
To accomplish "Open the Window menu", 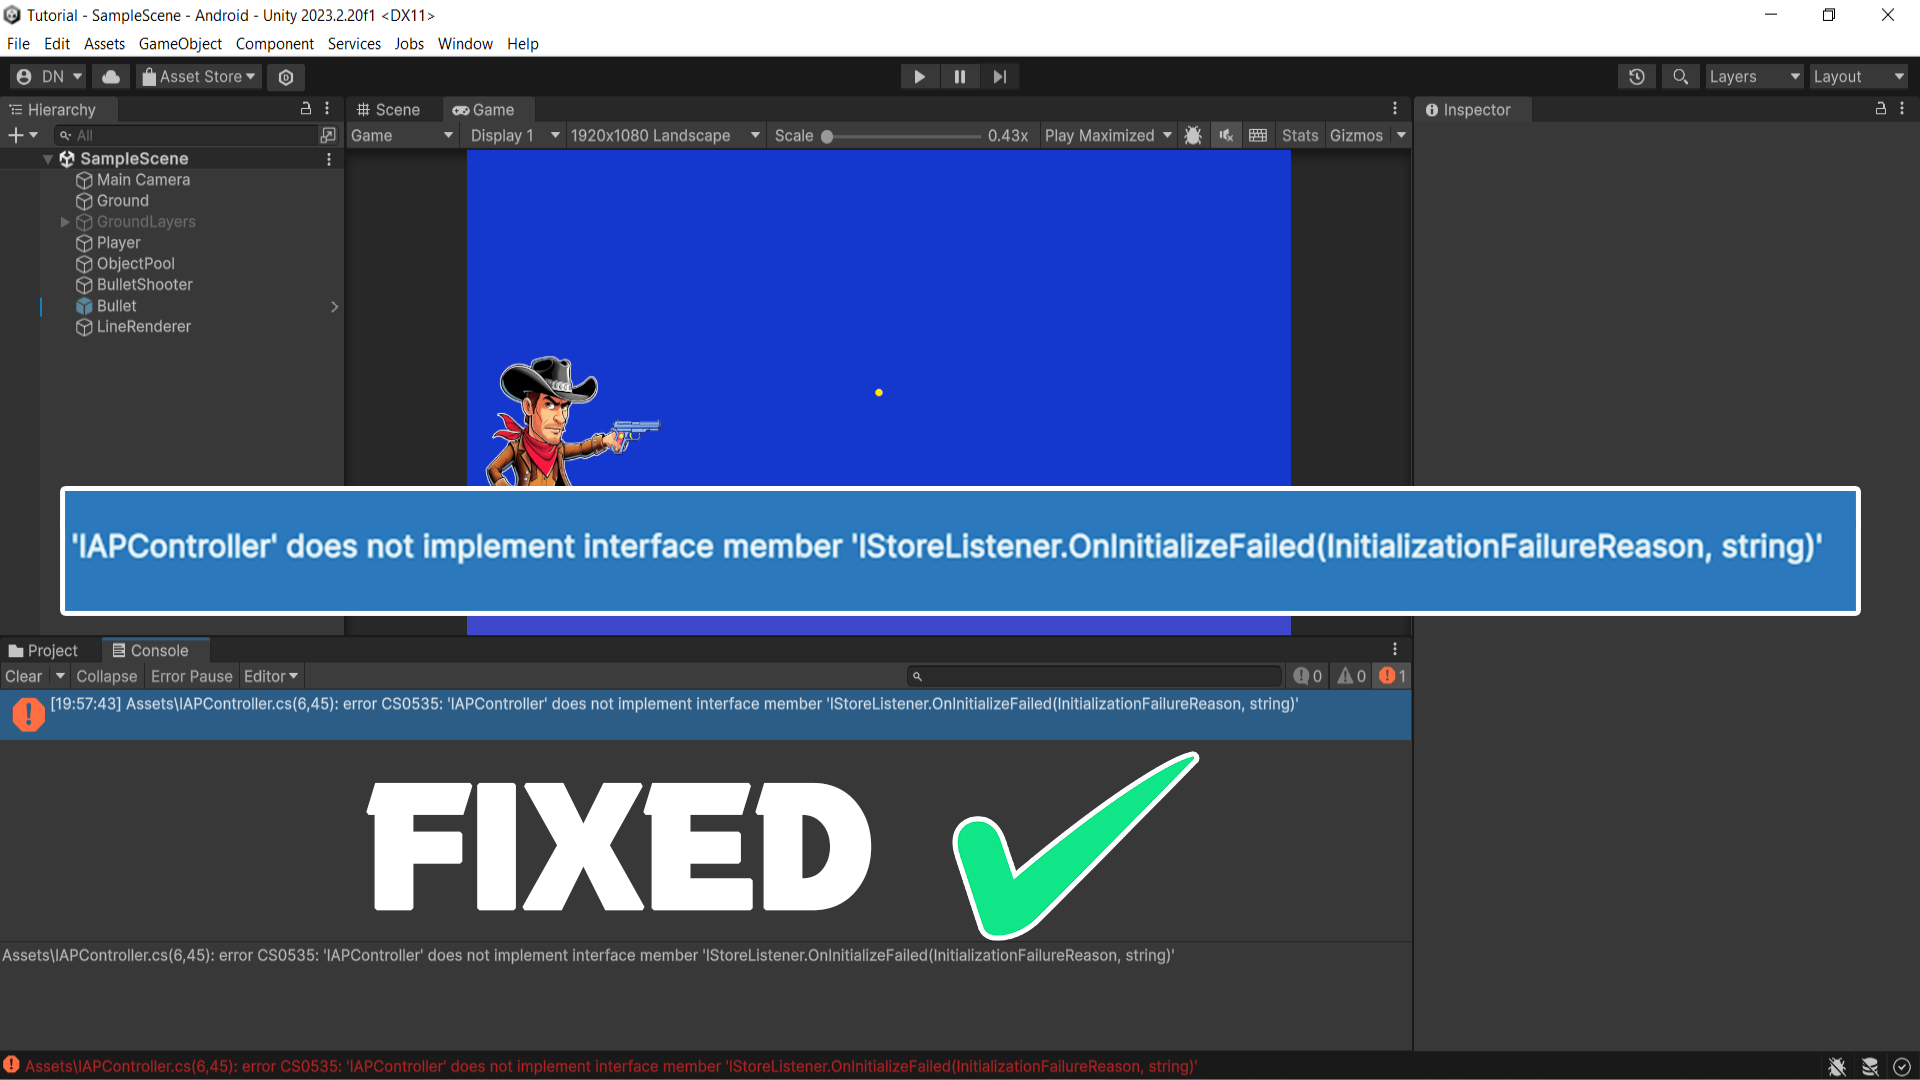I will 465,44.
